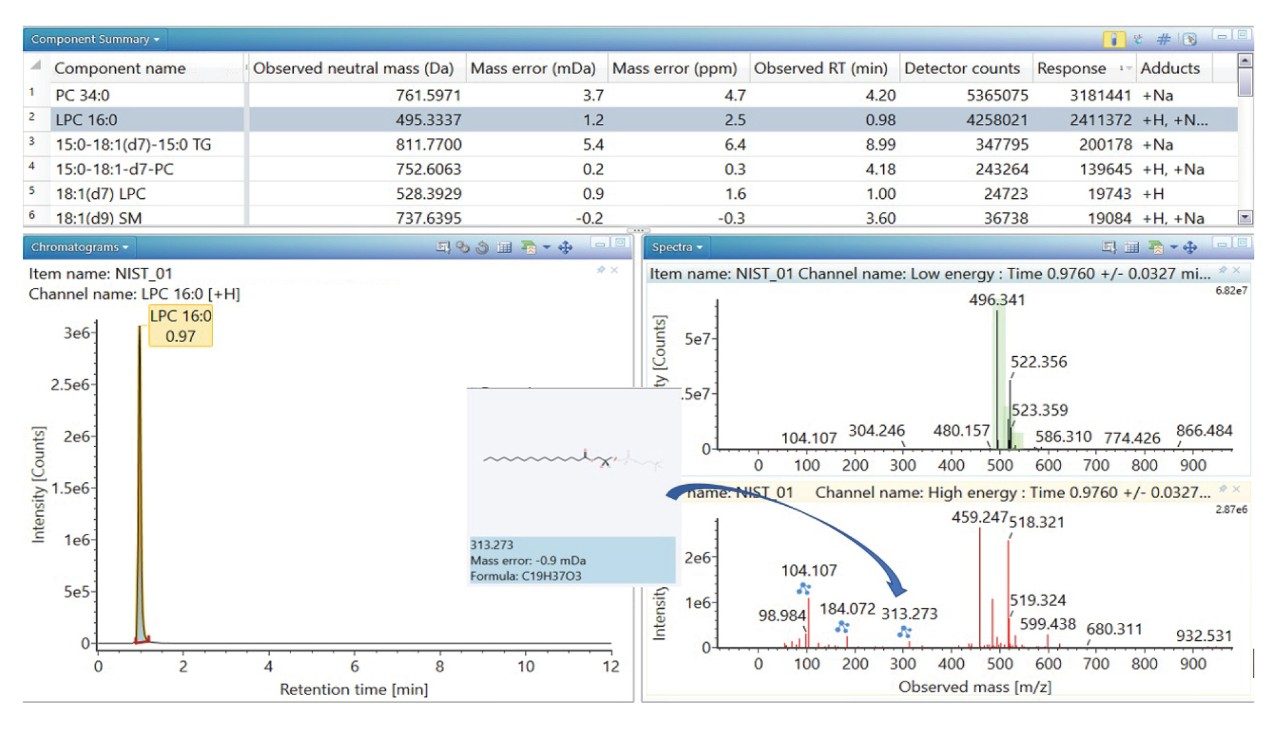The image size is (1280, 729).
Task: Pin the High energy spectrum plot
Action: 1224,489
